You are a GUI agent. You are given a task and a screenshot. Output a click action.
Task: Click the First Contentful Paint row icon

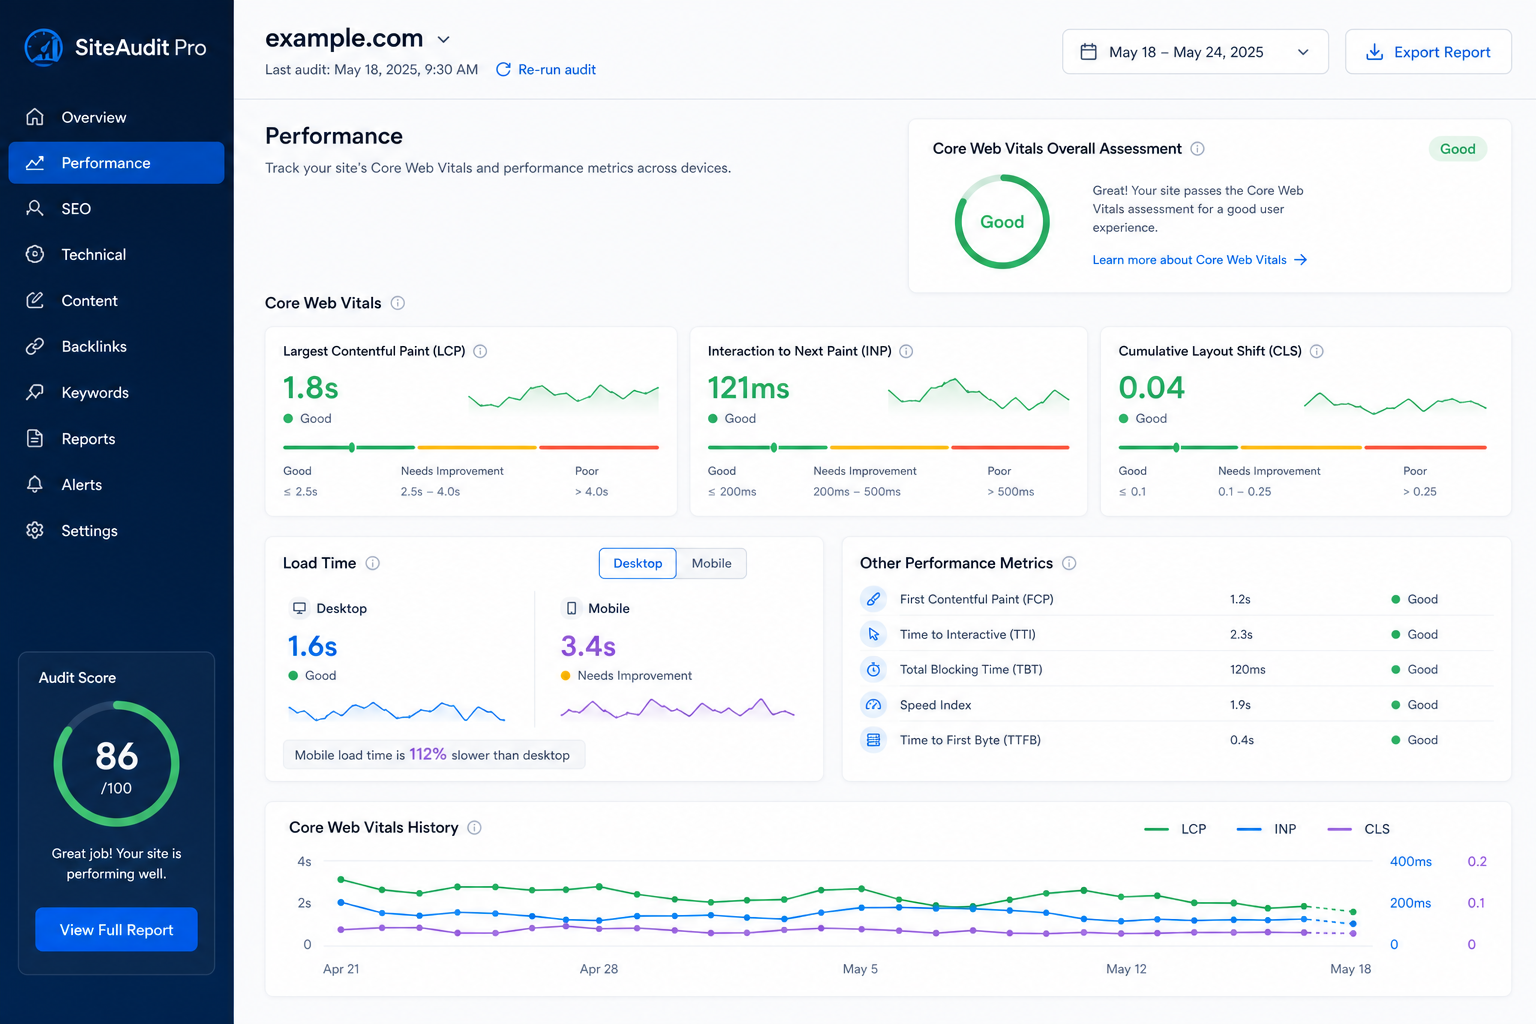(873, 599)
